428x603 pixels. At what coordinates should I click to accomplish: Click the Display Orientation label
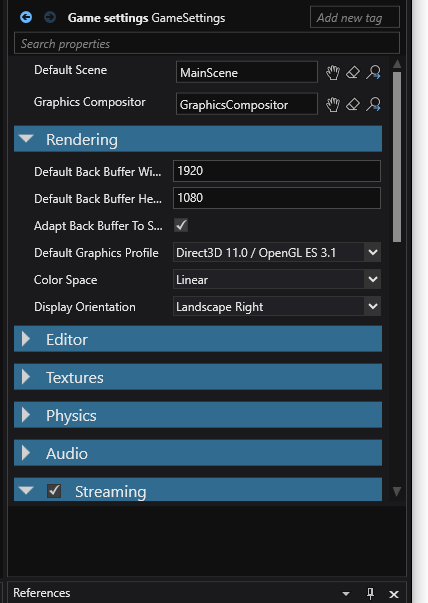(x=85, y=307)
